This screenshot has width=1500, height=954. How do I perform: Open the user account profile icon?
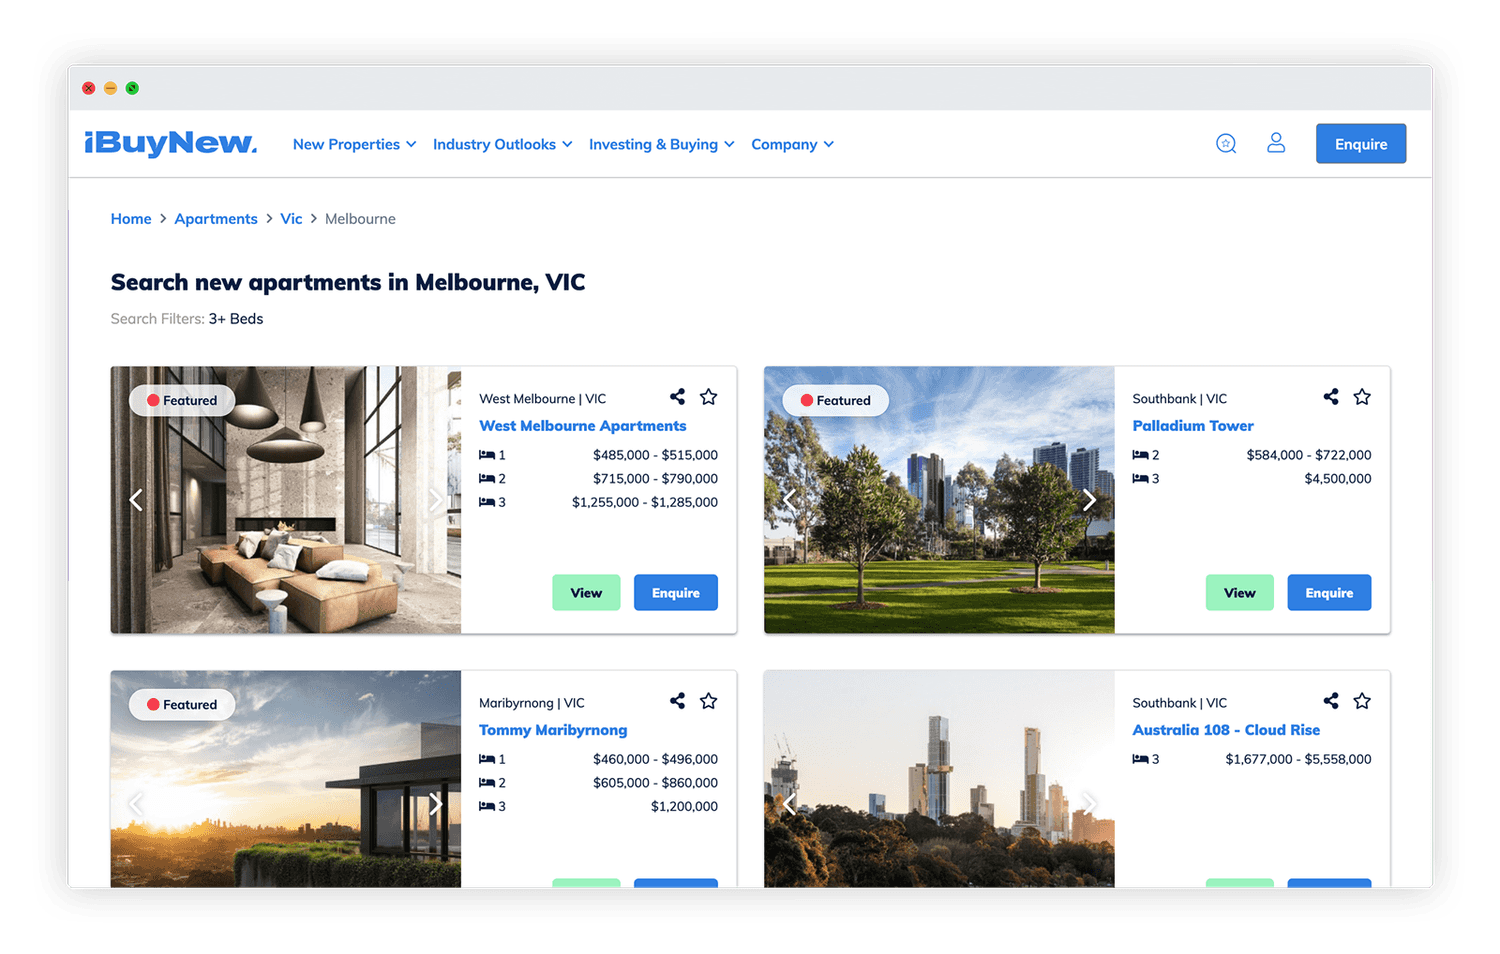(1276, 143)
